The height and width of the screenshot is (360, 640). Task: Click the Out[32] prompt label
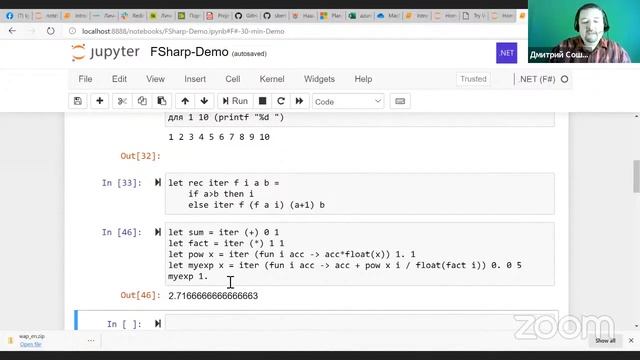(x=140, y=156)
